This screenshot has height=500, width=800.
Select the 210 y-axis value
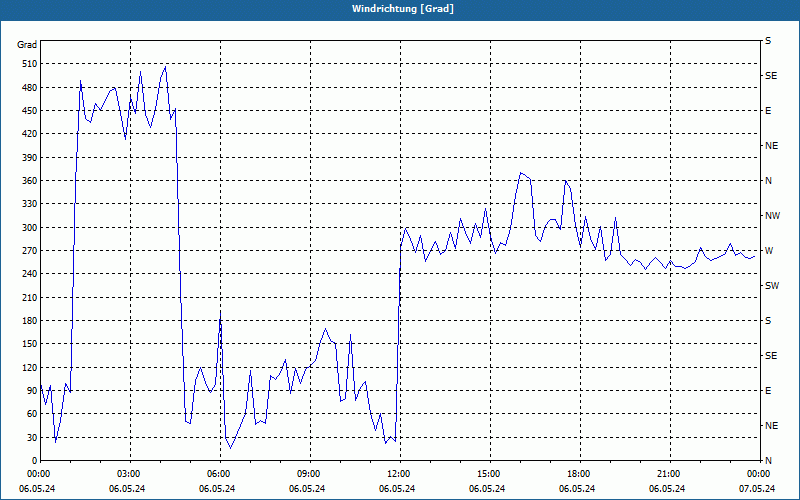pyautogui.click(x=31, y=297)
